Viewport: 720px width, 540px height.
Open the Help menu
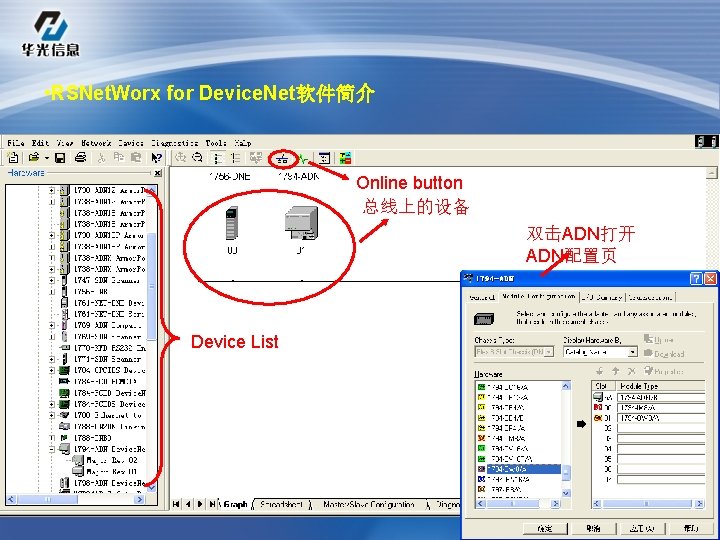[242, 143]
